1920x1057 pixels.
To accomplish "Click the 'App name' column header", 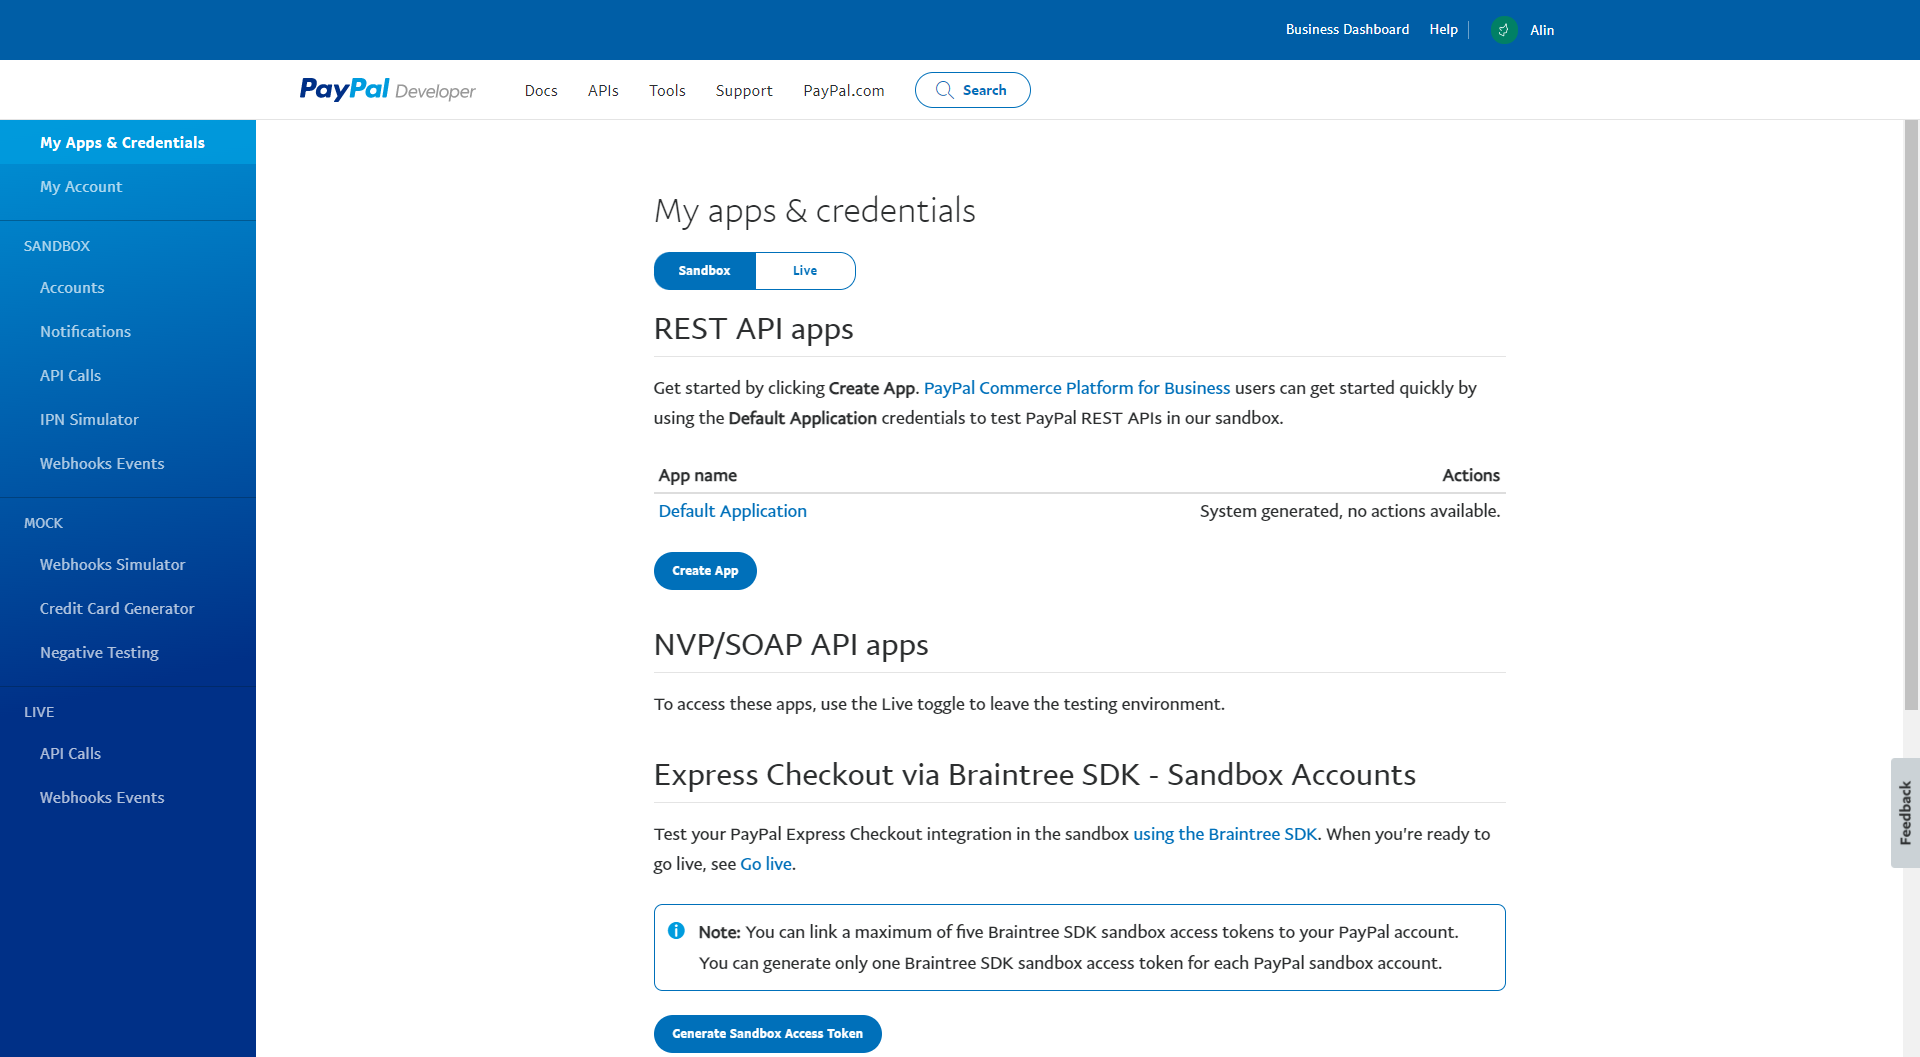I will 697,475.
